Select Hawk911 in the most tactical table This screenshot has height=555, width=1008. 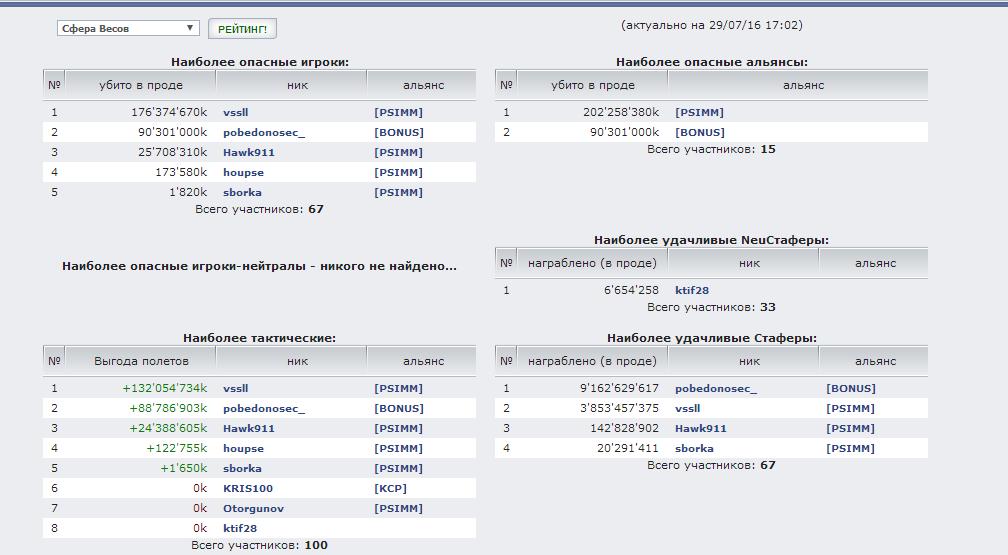click(248, 429)
